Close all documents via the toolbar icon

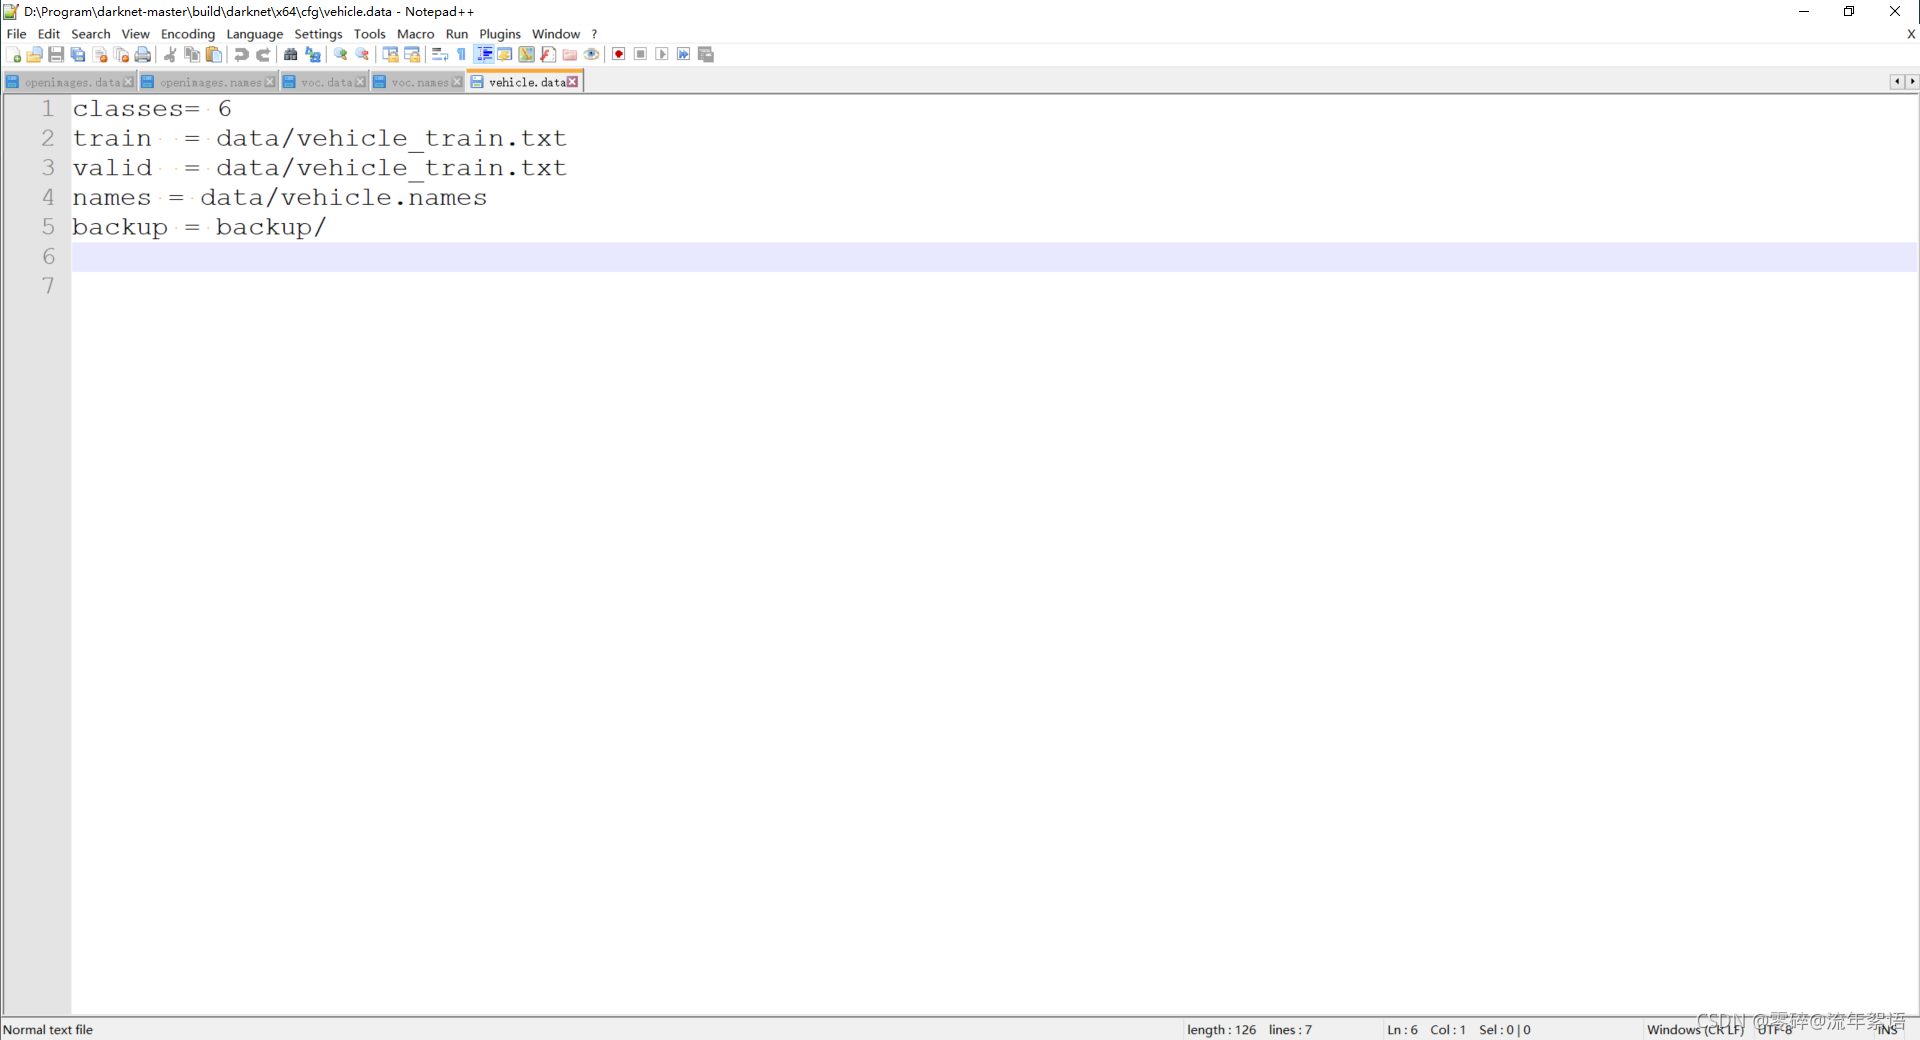(x=121, y=54)
